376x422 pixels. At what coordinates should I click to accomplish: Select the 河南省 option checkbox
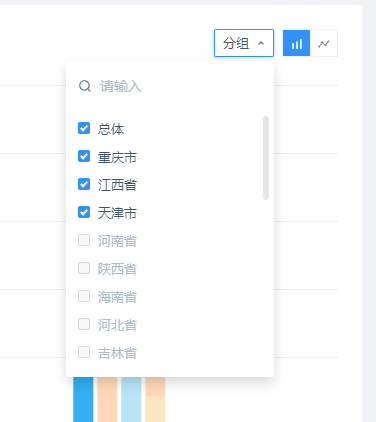84,240
